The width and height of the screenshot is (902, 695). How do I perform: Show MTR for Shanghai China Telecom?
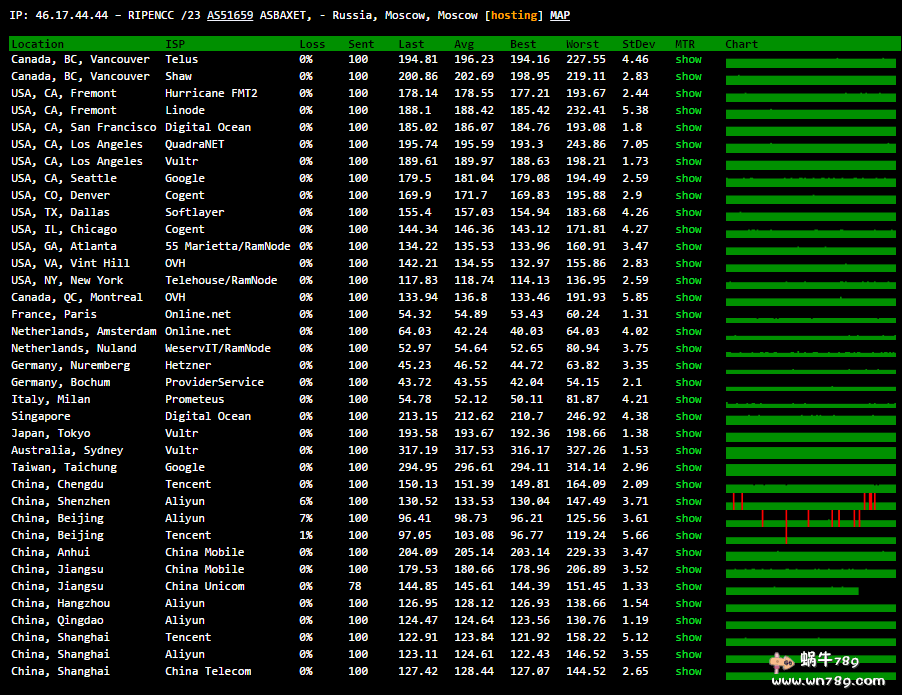coord(688,671)
